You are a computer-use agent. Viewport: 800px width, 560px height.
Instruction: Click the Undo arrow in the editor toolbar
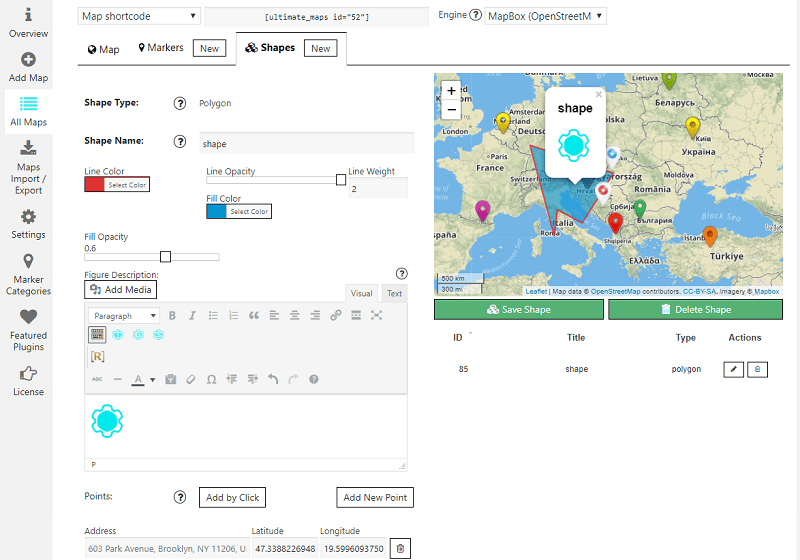[x=273, y=379]
